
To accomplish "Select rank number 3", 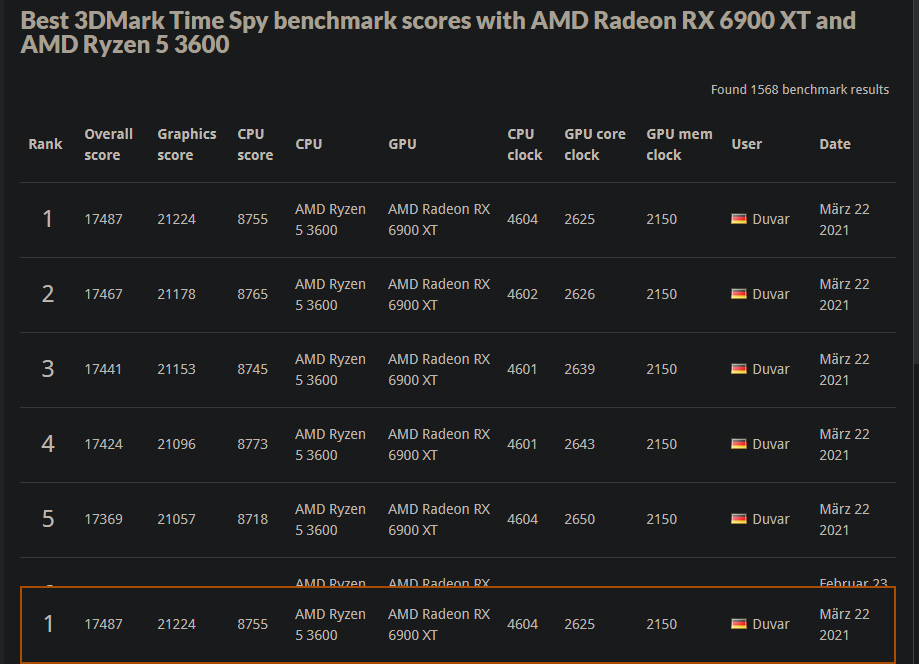I will (x=47, y=369).
